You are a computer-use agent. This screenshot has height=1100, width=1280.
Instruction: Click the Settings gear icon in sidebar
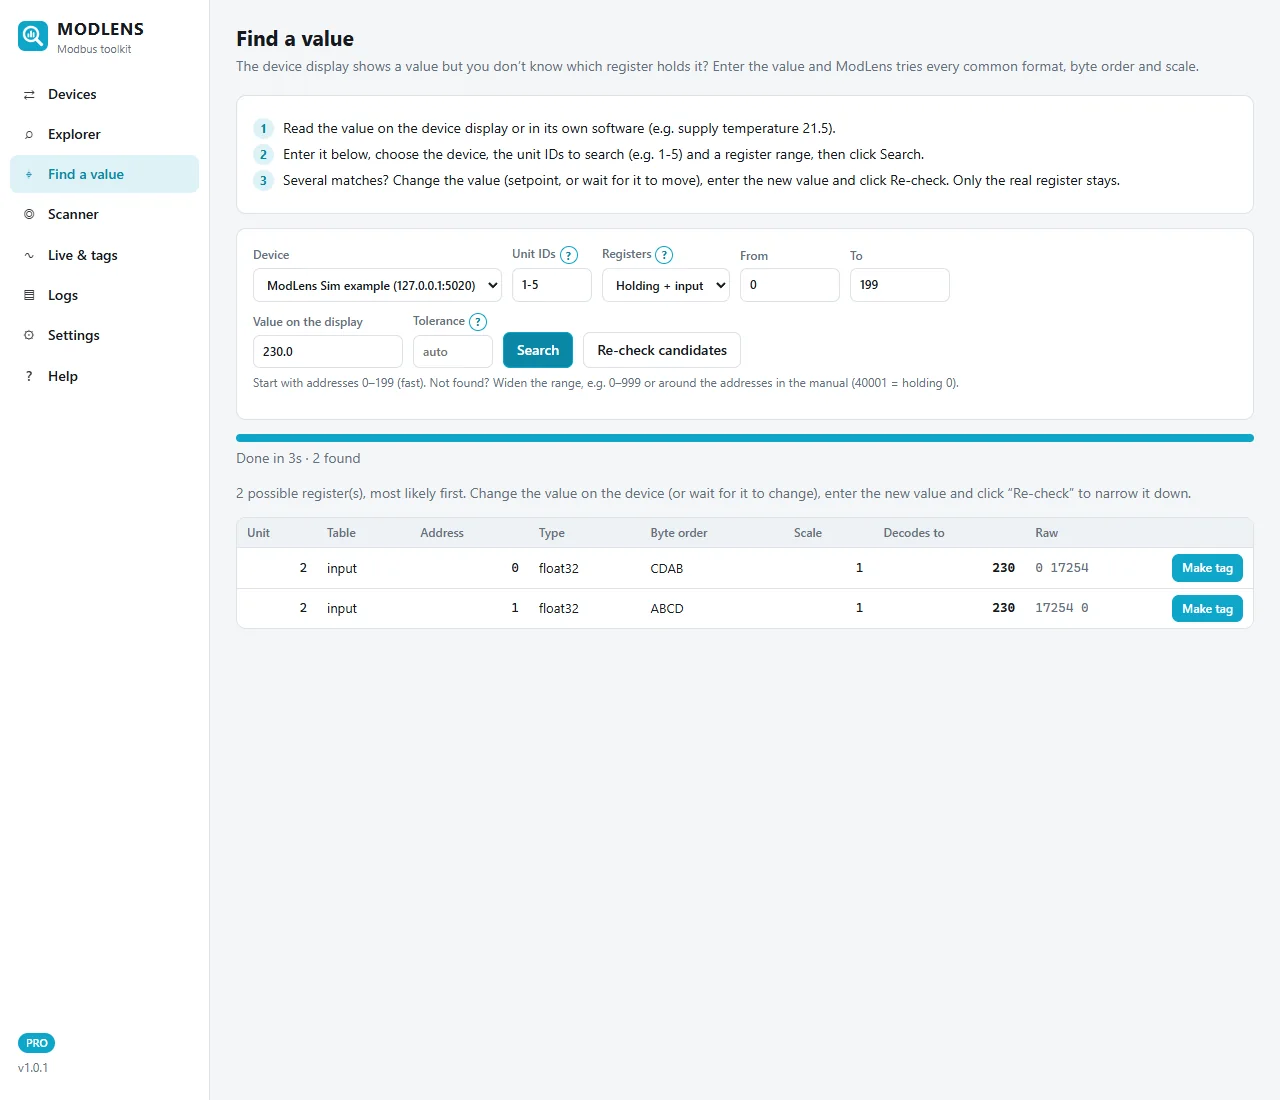point(29,335)
